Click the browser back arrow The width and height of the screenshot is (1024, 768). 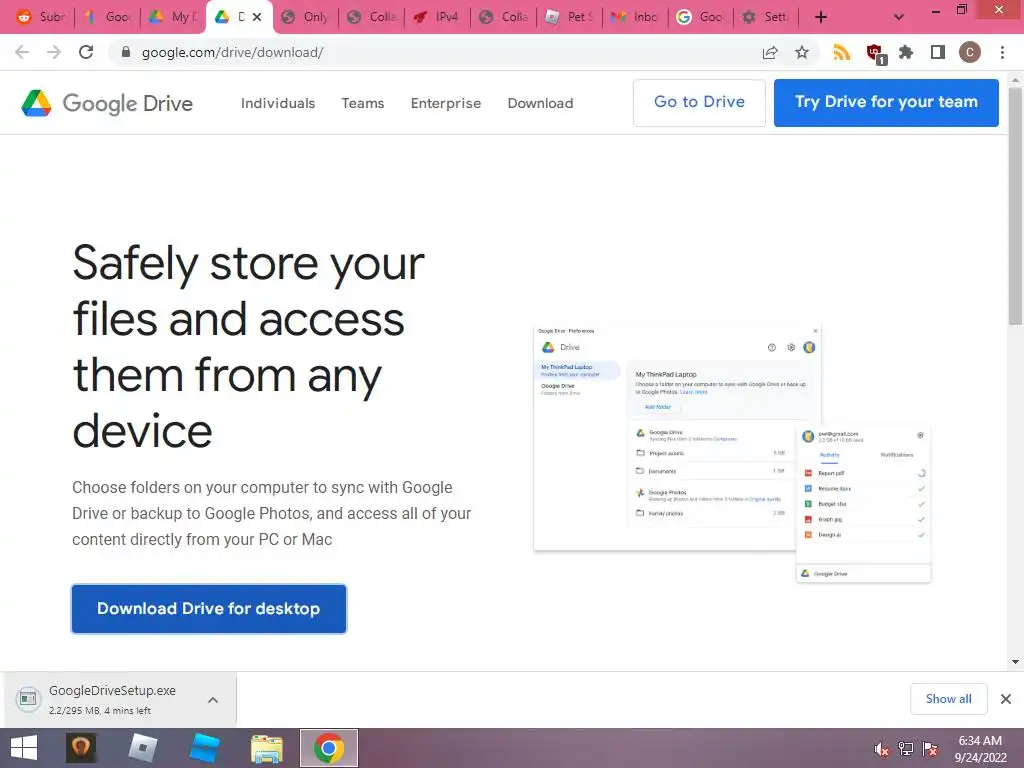tap(22, 52)
